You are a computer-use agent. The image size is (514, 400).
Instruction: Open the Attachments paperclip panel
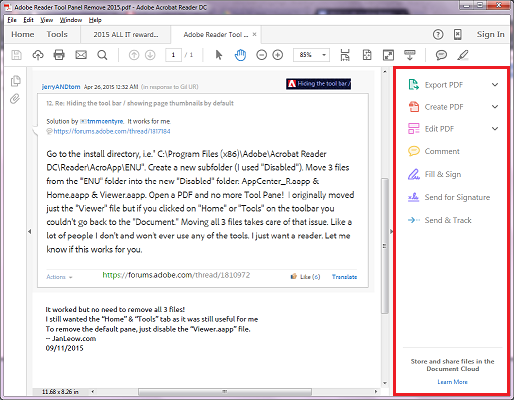(x=15, y=99)
